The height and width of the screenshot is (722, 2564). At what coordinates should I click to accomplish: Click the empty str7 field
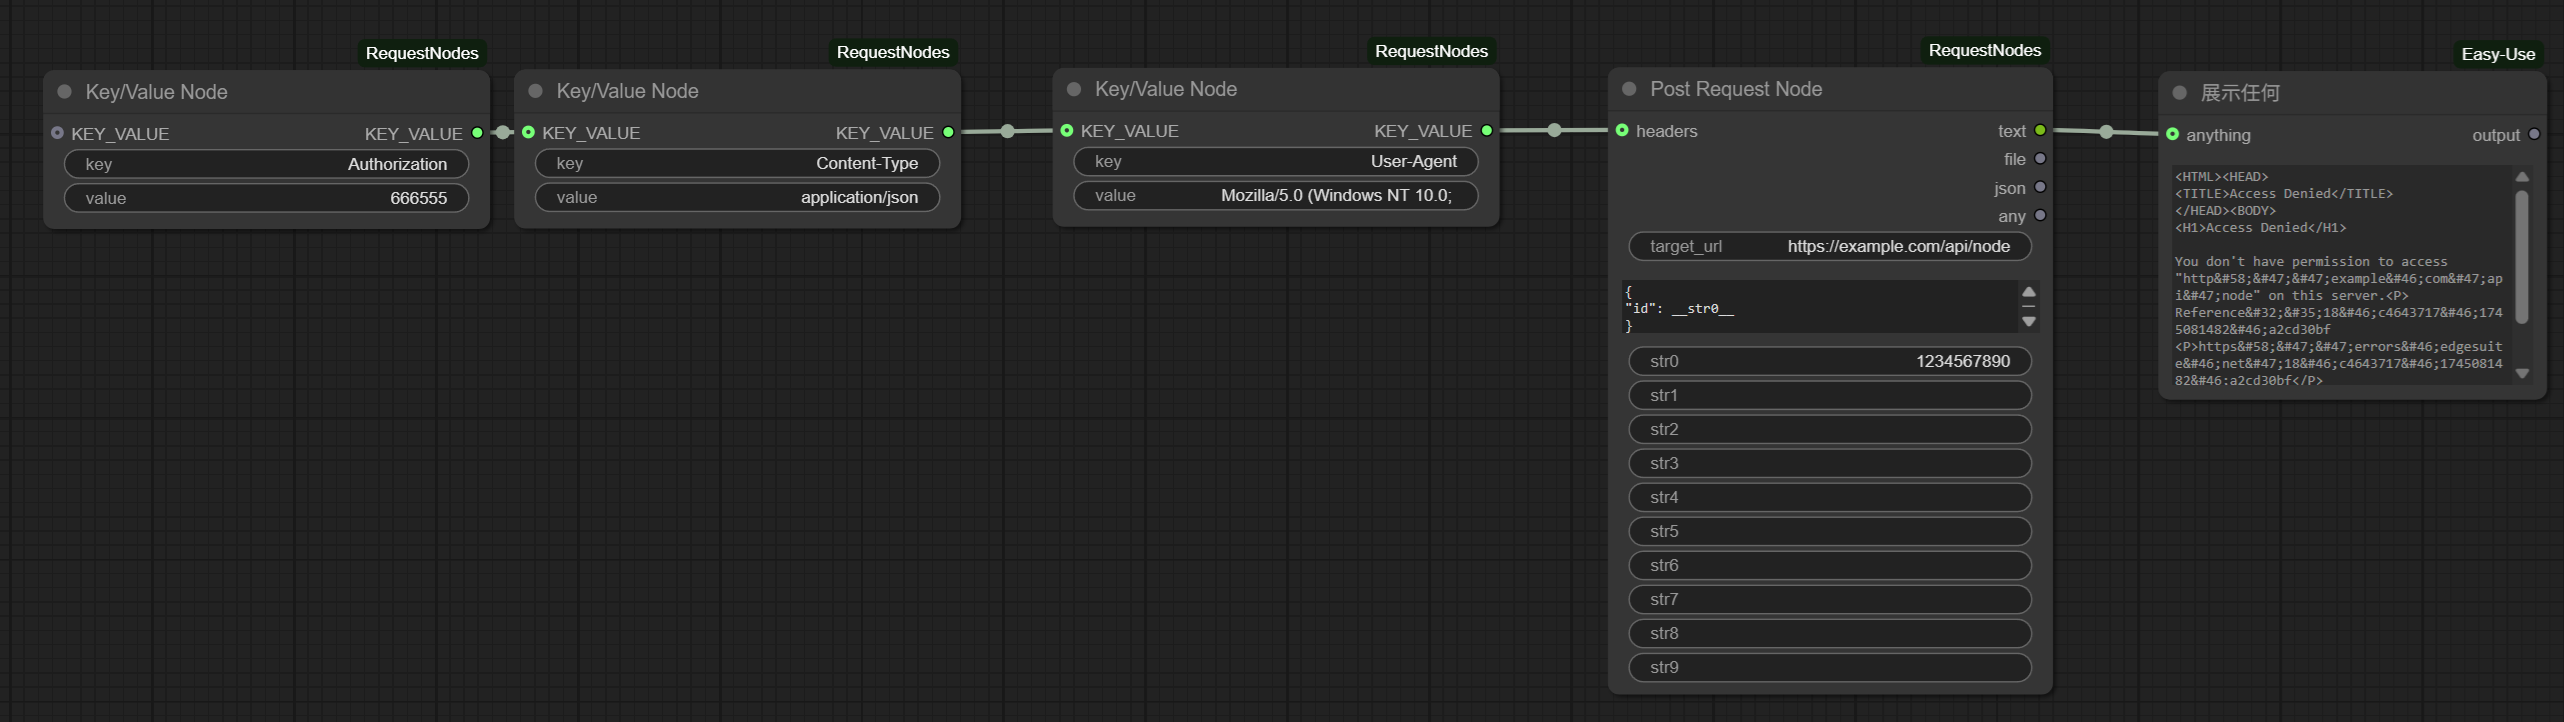[1830, 599]
